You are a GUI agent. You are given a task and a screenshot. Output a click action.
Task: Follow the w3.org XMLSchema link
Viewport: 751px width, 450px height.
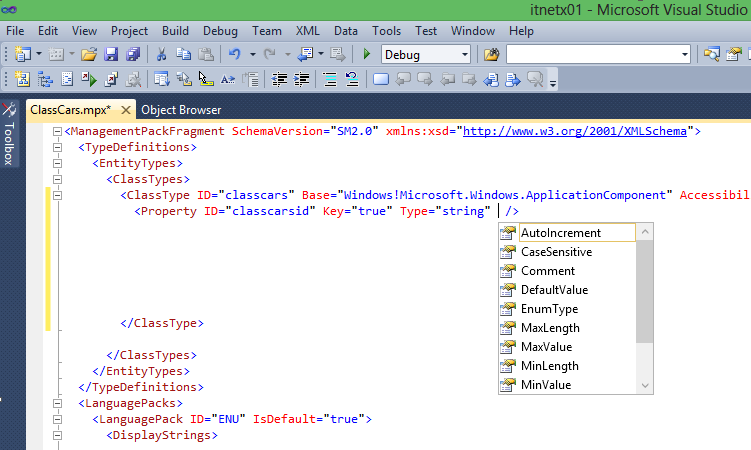[x=578, y=131]
